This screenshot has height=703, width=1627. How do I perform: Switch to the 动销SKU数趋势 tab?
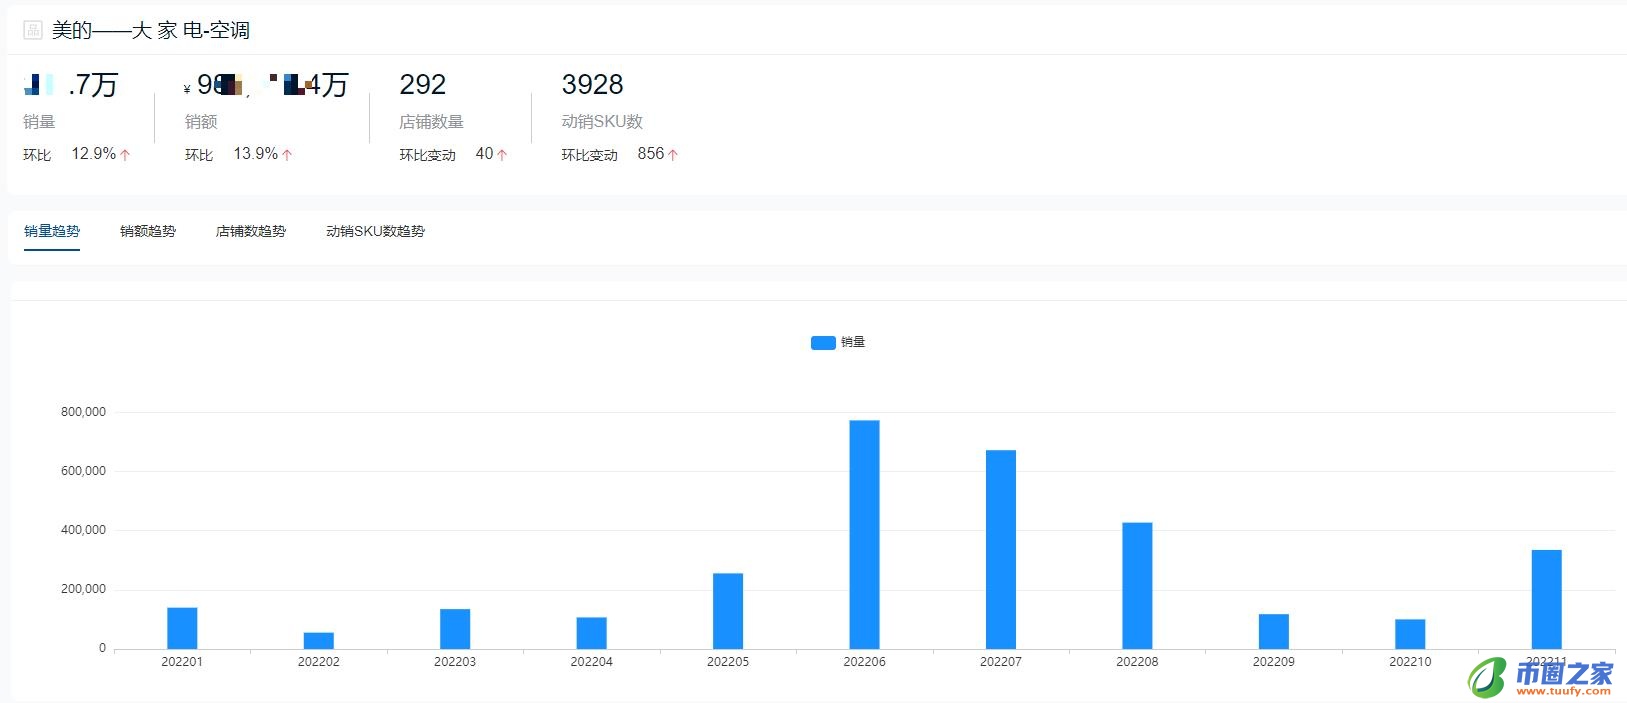tap(375, 231)
